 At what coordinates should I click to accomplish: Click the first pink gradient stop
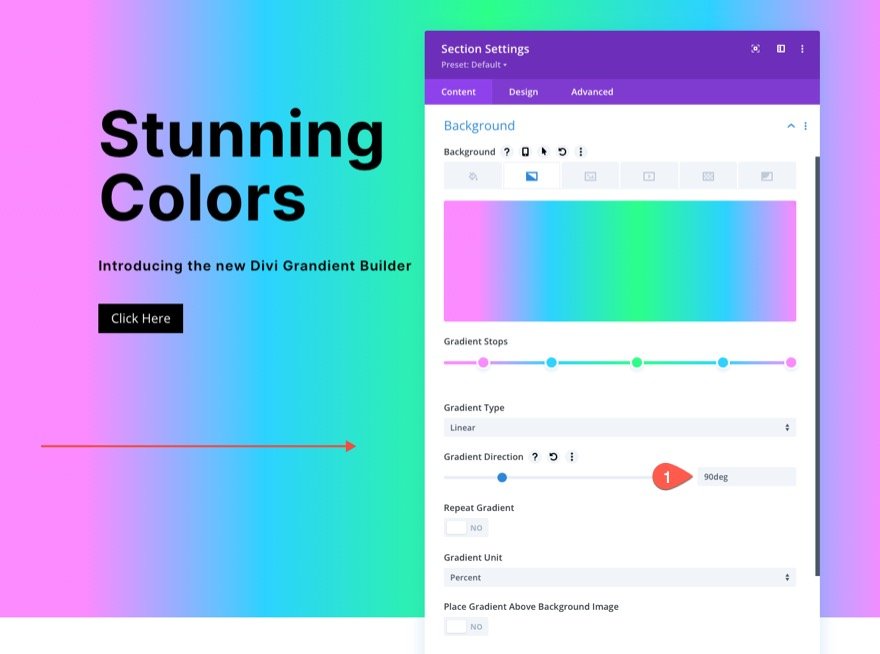pos(483,363)
